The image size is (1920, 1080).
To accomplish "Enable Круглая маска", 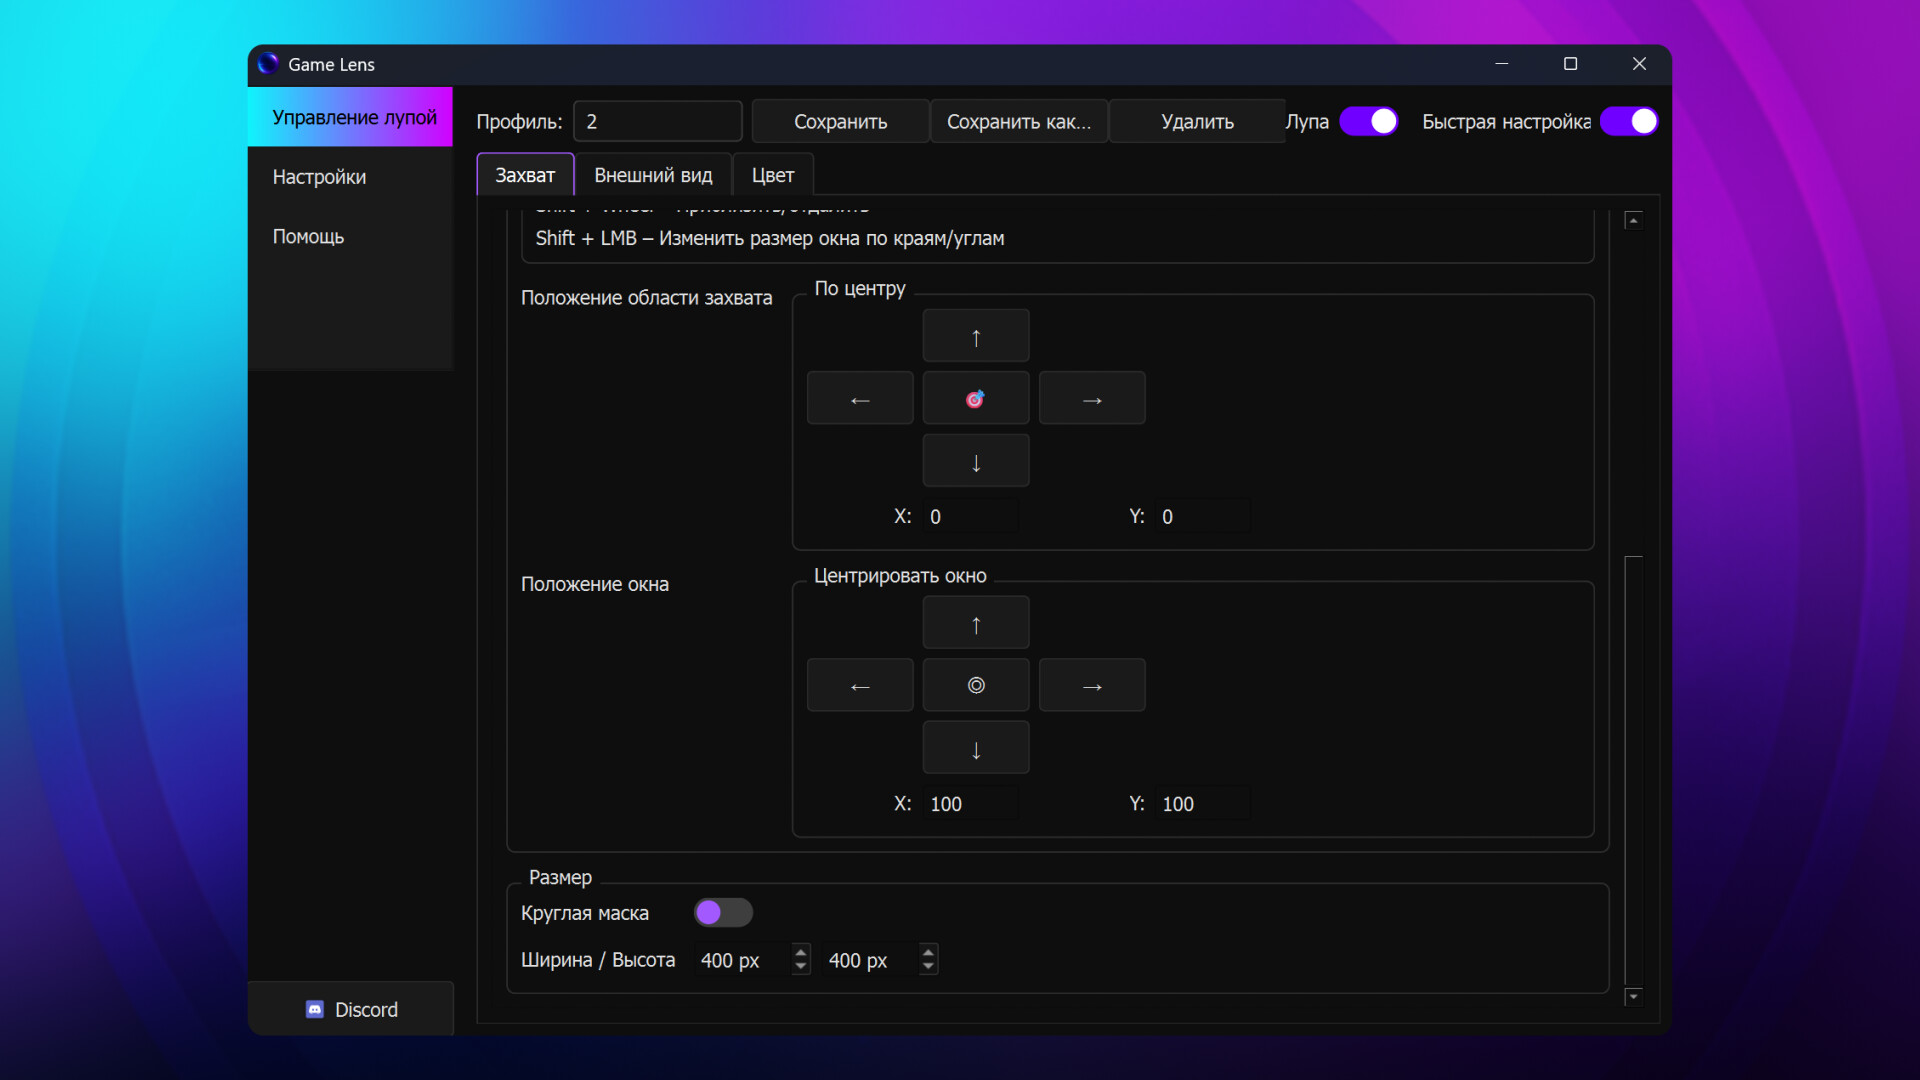I will point(723,912).
